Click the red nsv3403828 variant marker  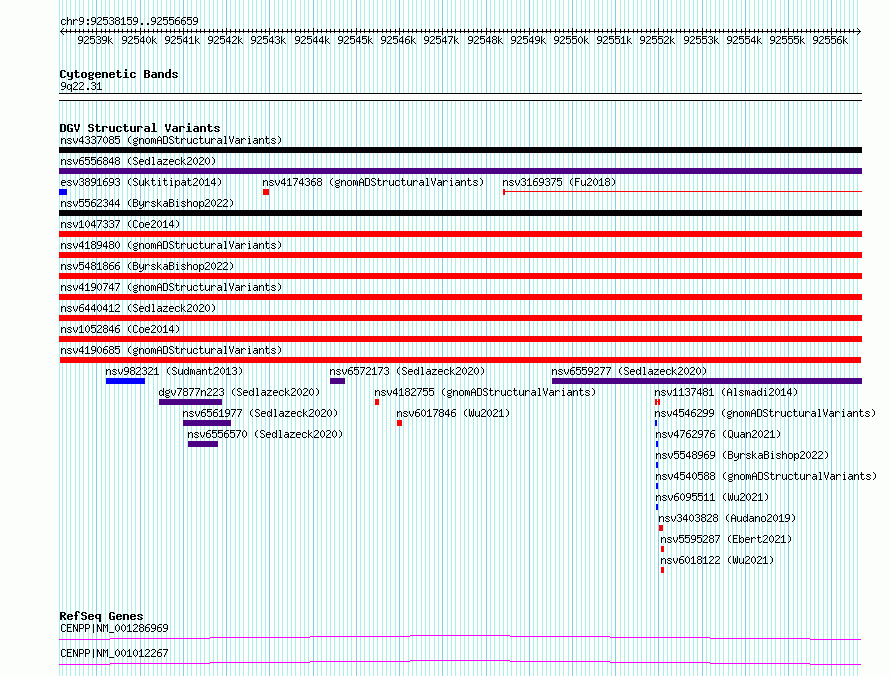661,528
